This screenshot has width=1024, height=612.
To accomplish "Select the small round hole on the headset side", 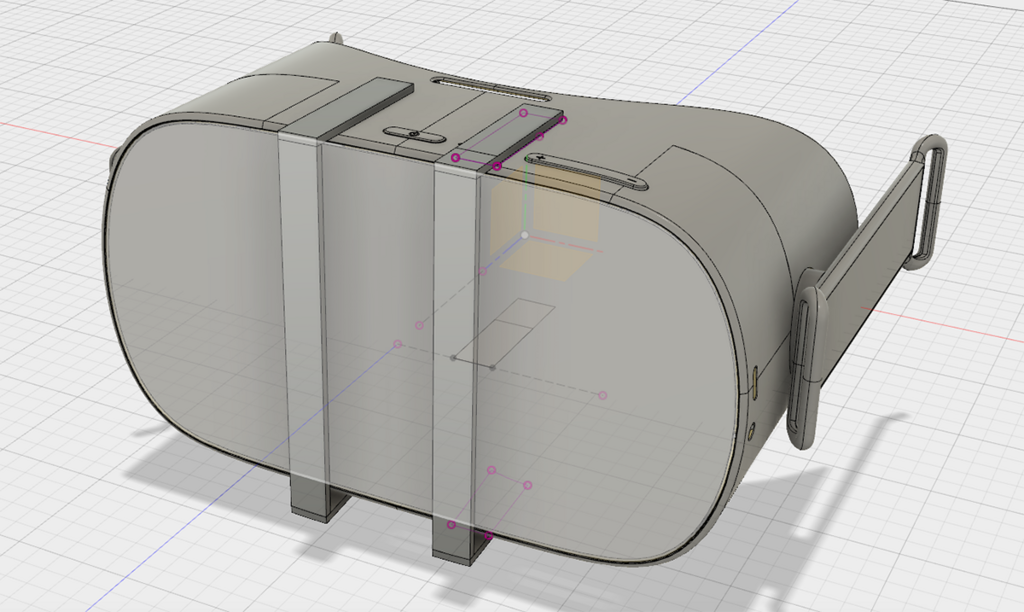I will pyautogui.click(x=752, y=430).
